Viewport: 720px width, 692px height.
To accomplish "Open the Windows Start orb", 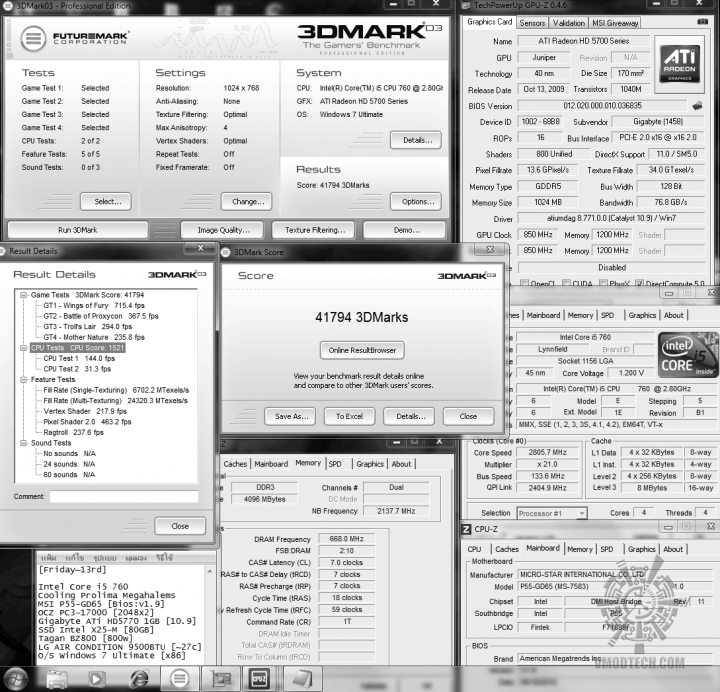I will [15, 679].
